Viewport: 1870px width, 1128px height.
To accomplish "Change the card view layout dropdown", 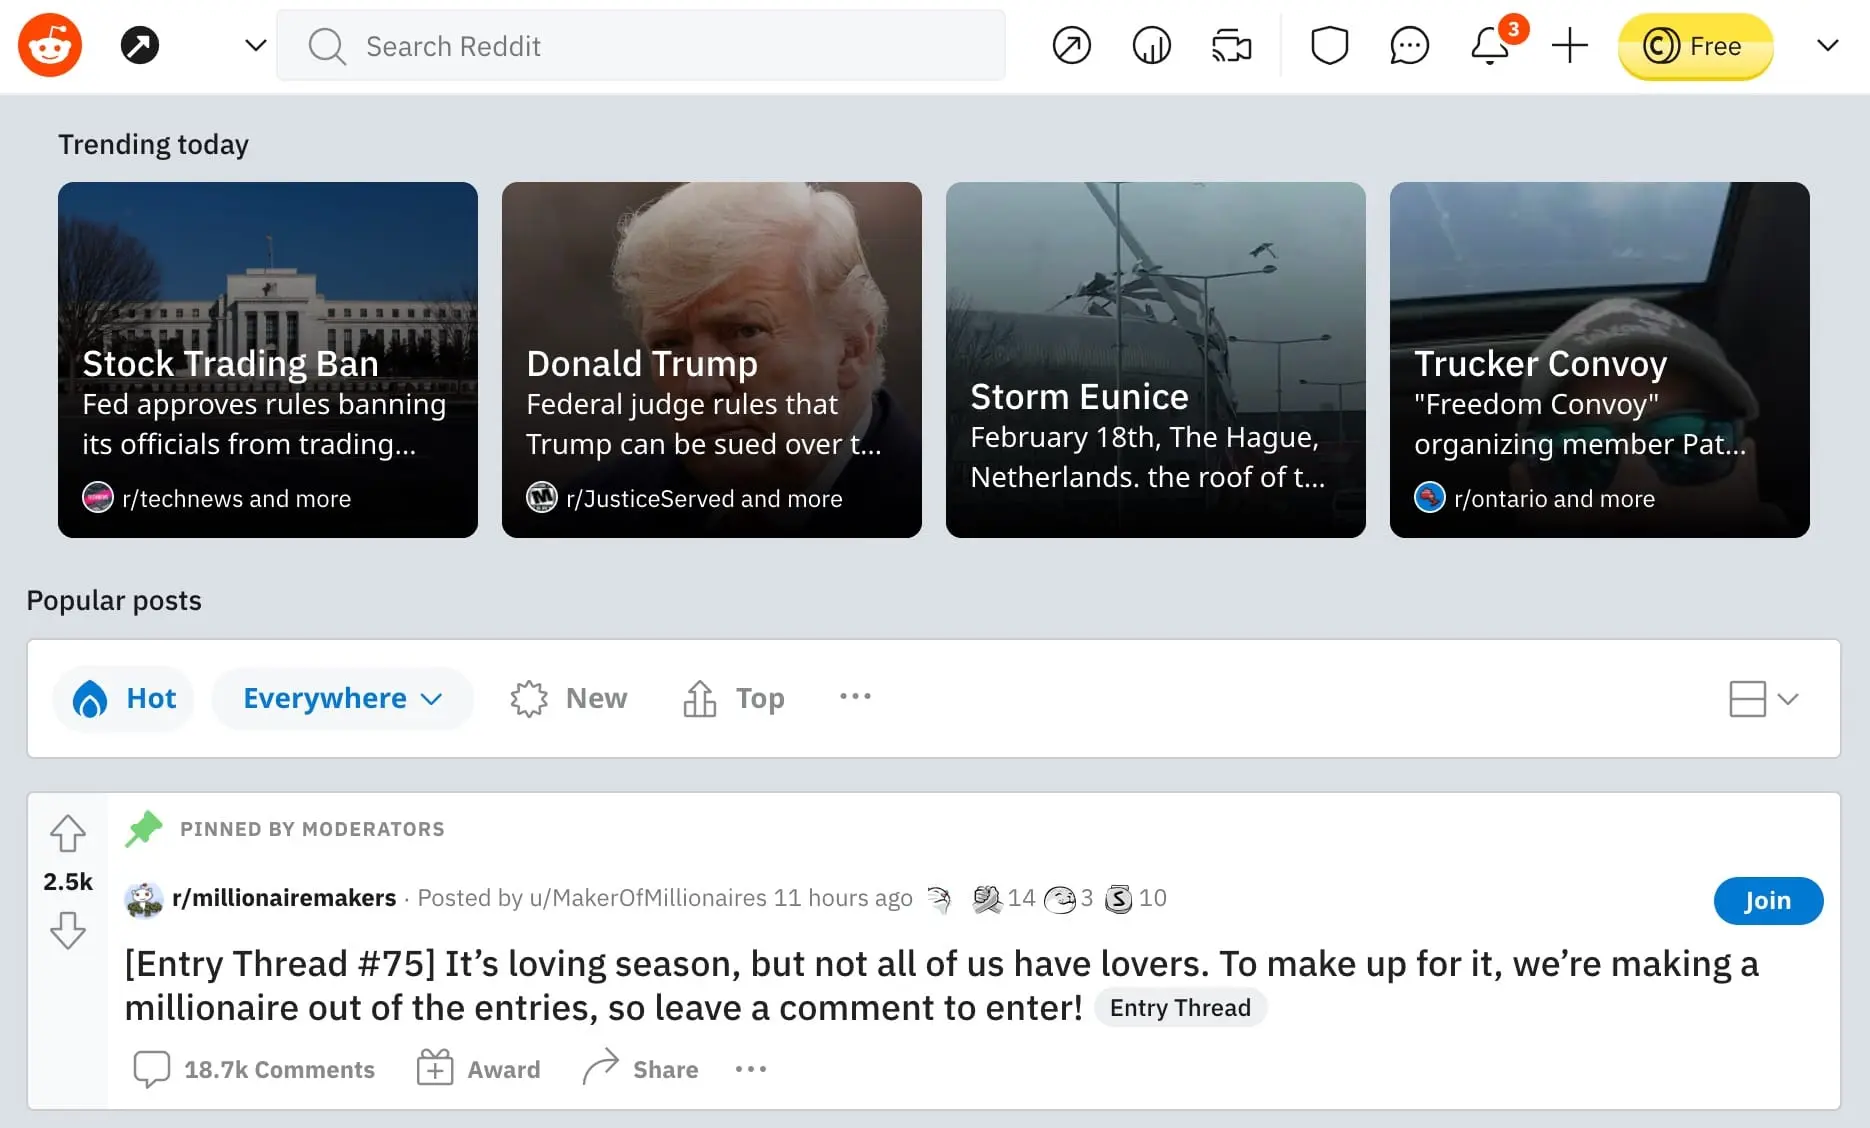I will pos(1764,698).
